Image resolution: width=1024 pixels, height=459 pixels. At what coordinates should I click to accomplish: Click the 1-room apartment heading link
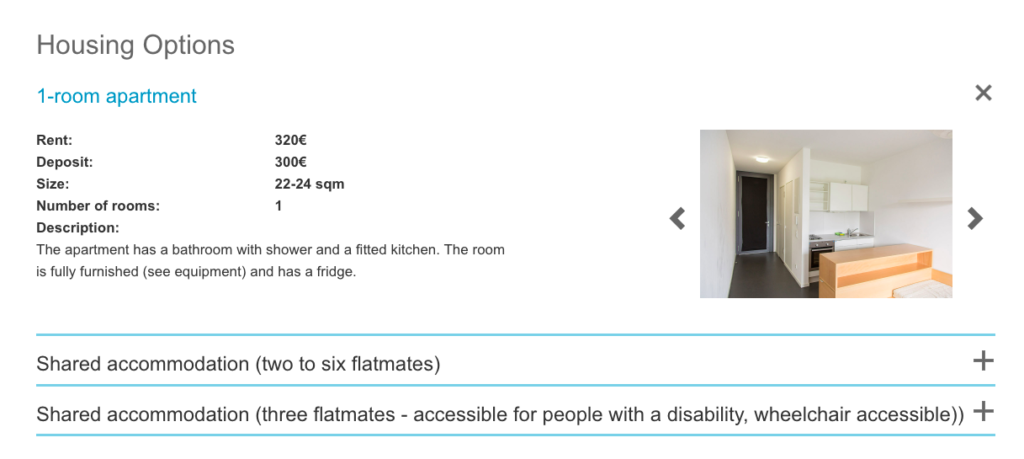tap(116, 96)
